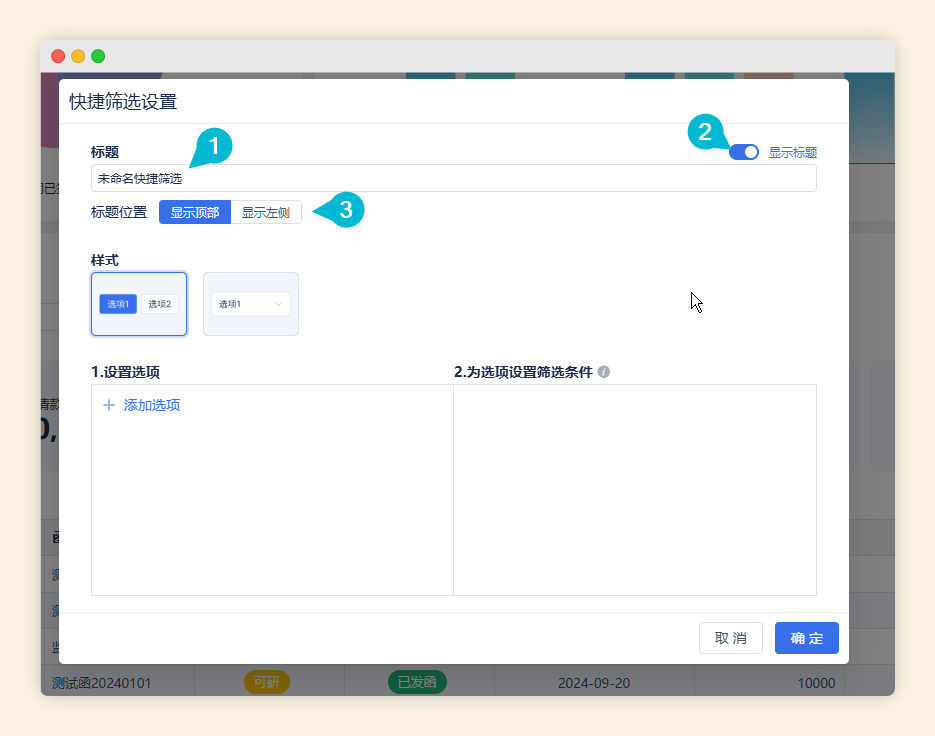Select the 显示左侧 title position option

[x=266, y=212]
